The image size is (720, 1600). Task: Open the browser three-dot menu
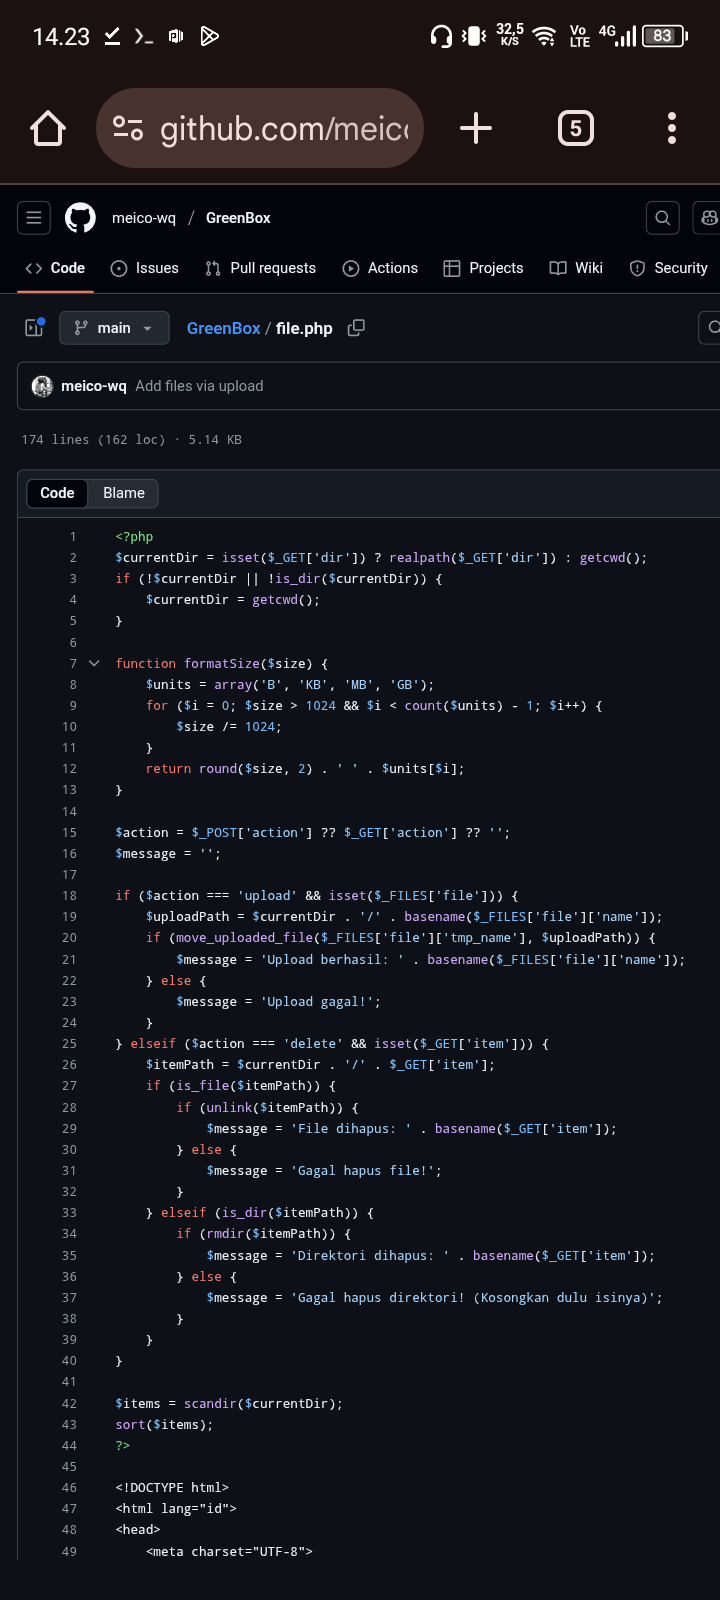(x=671, y=129)
